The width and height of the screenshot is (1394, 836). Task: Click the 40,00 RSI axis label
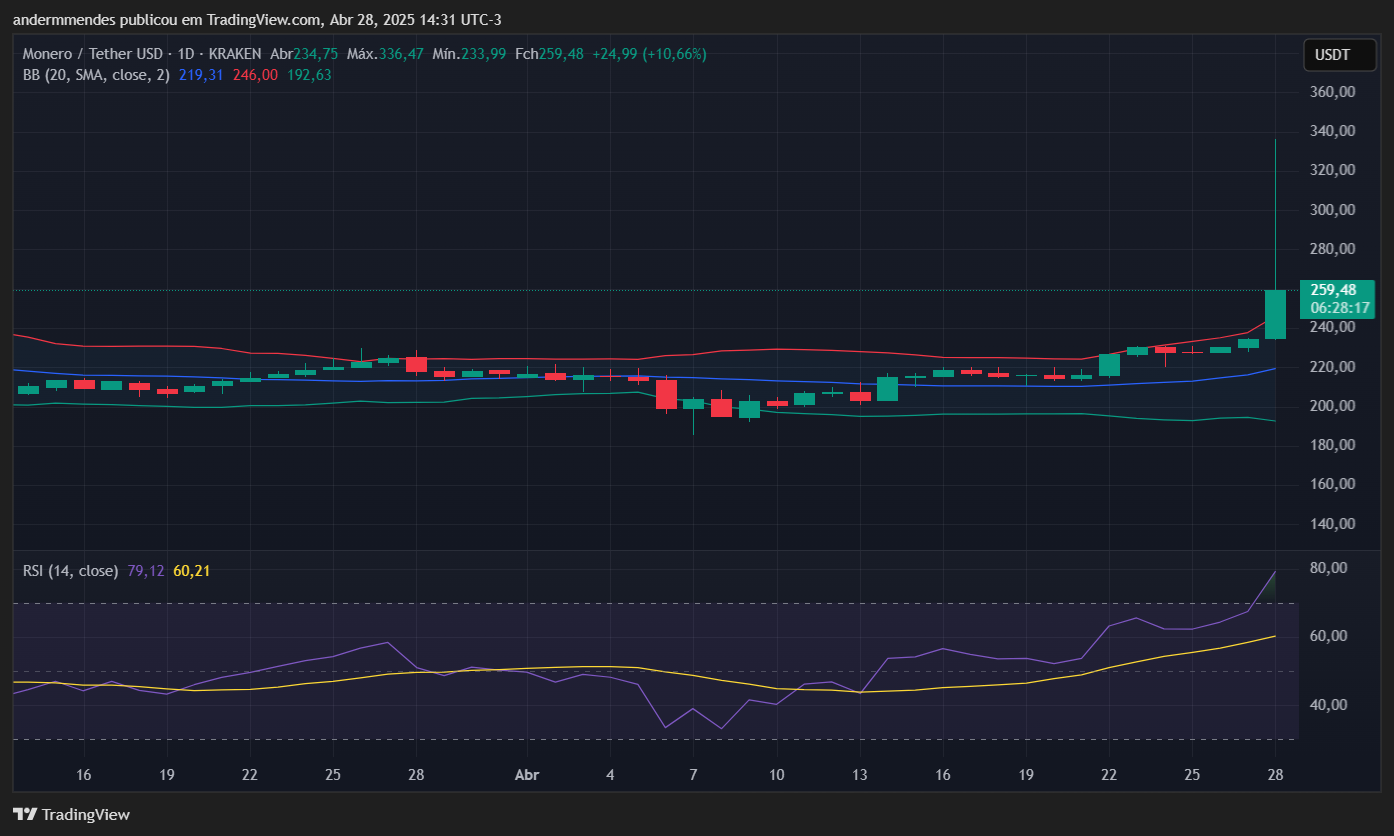point(1329,705)
